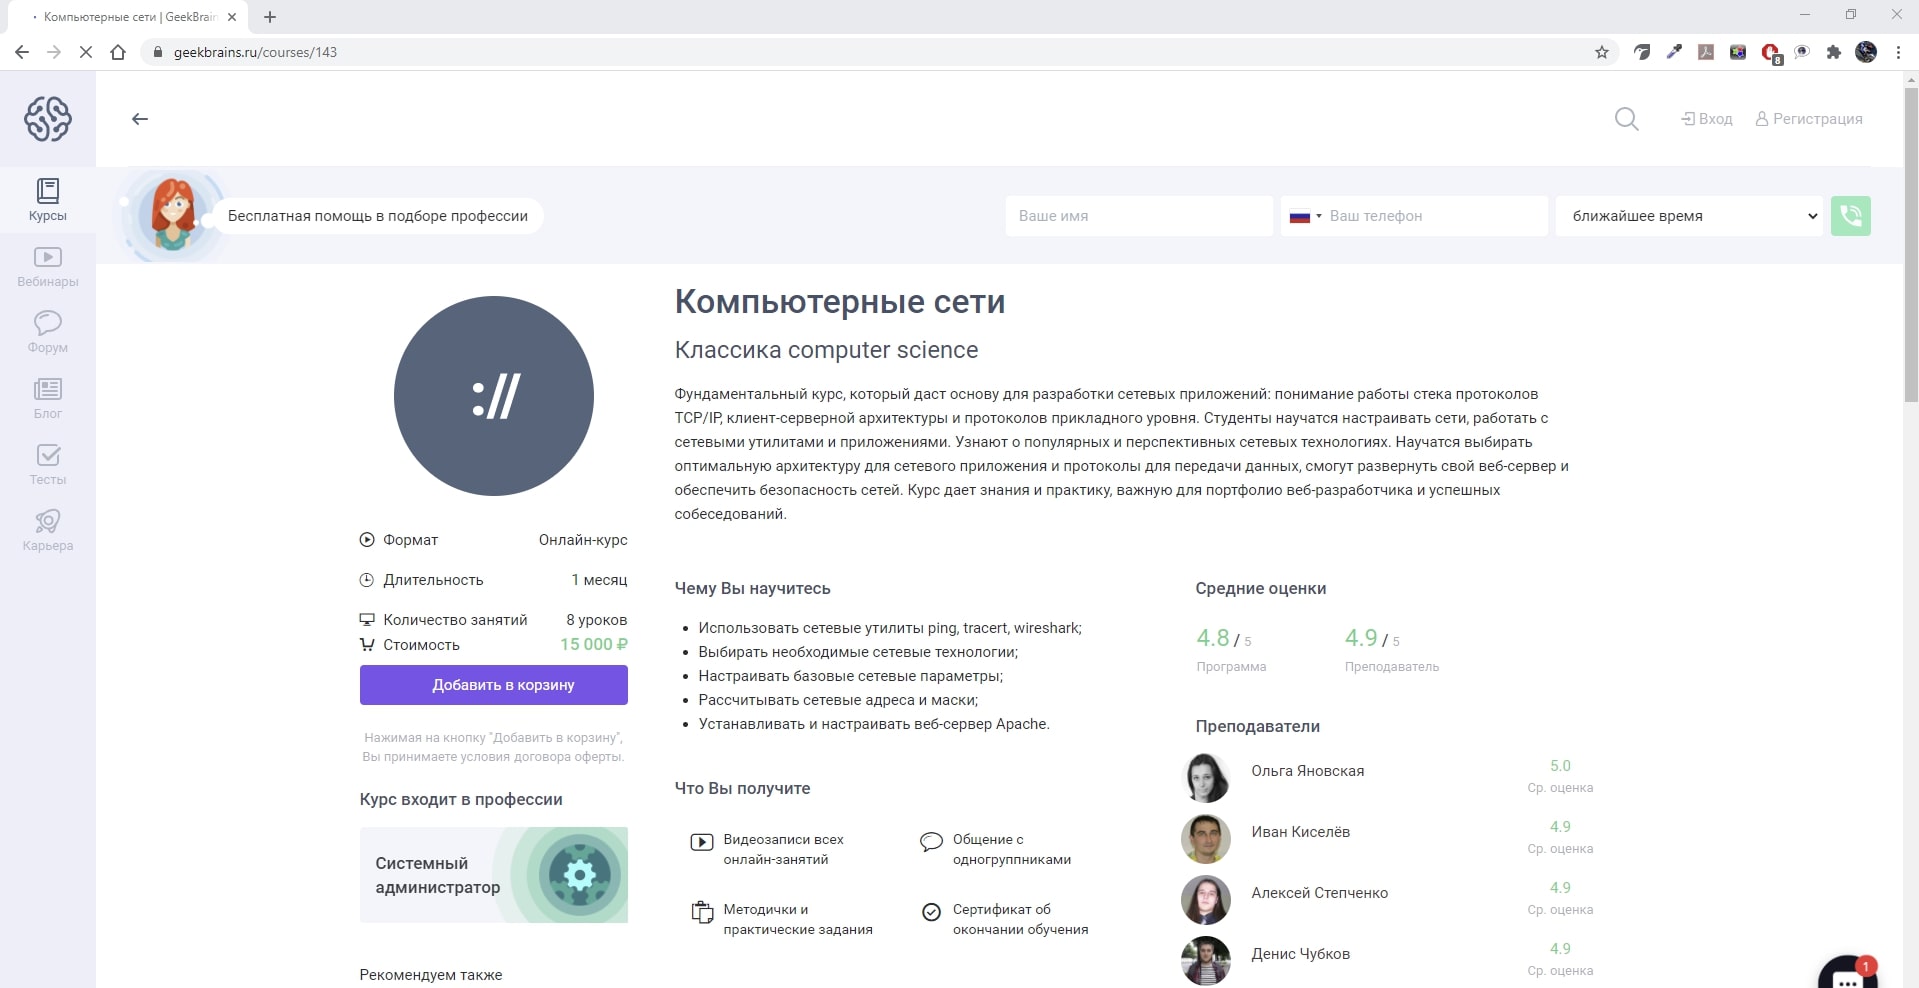
Task: Click the Общение с одногруппниками item
Action: (x=996, y=849)
